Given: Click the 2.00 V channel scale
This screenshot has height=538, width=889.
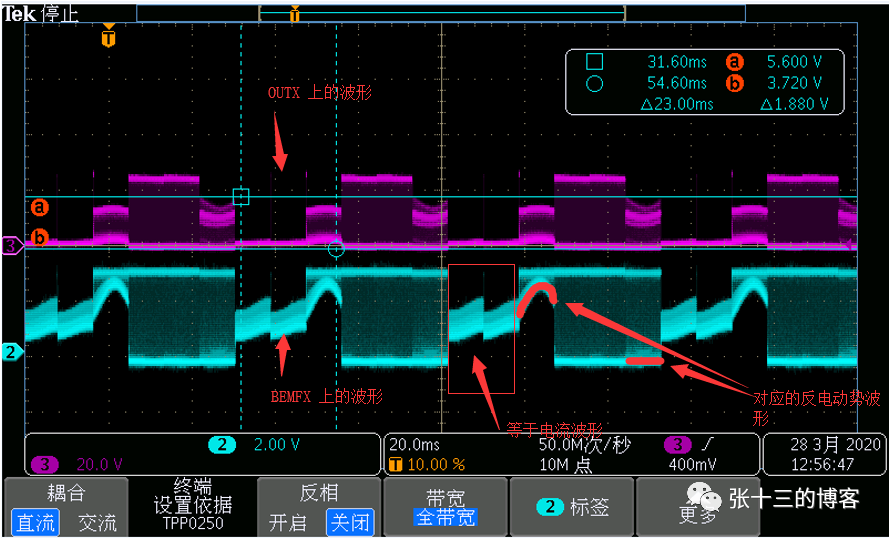Looking at the screenshot, I should pyautogui.click(x=277, y=445).
